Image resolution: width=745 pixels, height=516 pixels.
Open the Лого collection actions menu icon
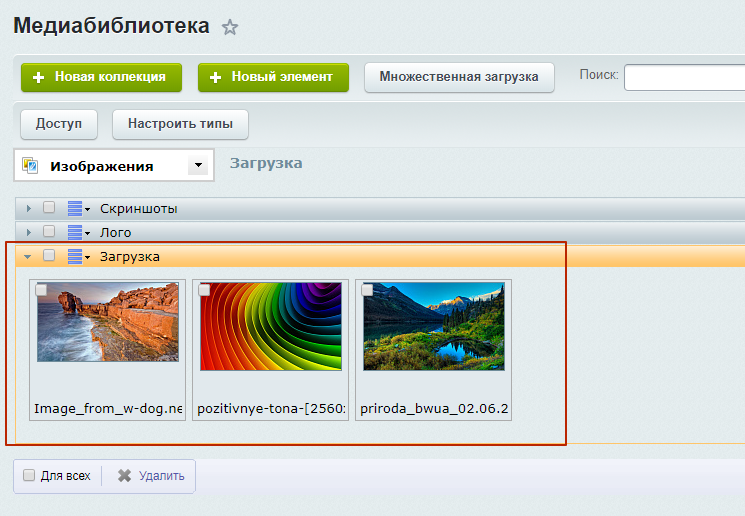[x=78, y=232]
